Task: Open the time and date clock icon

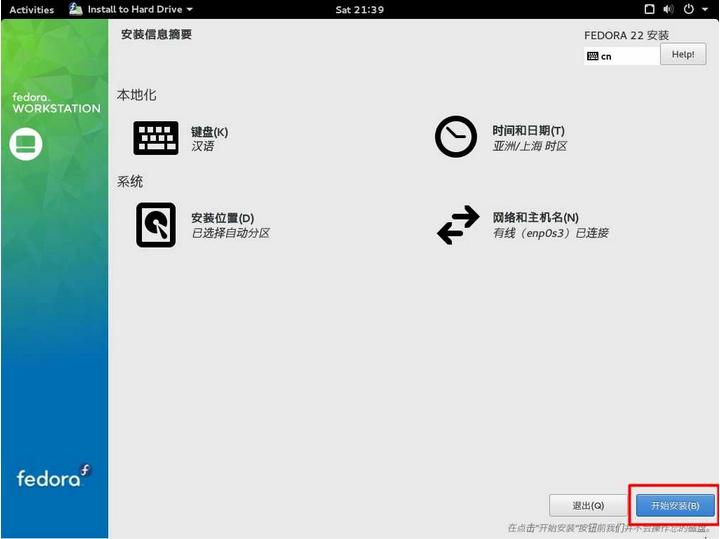Action: pos(456,136)
